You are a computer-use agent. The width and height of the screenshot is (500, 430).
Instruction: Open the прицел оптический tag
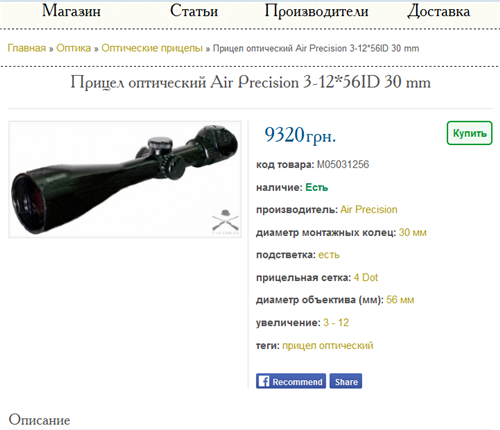[328, 346]
